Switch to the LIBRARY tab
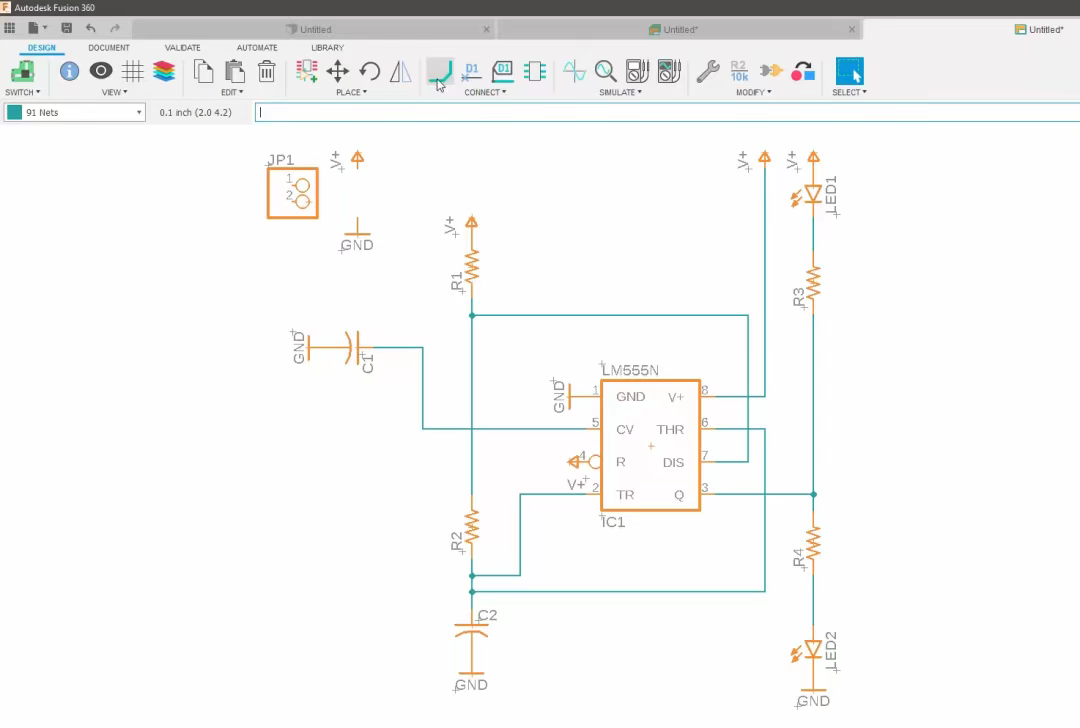The image size is (1080, 728). [327, 47]
